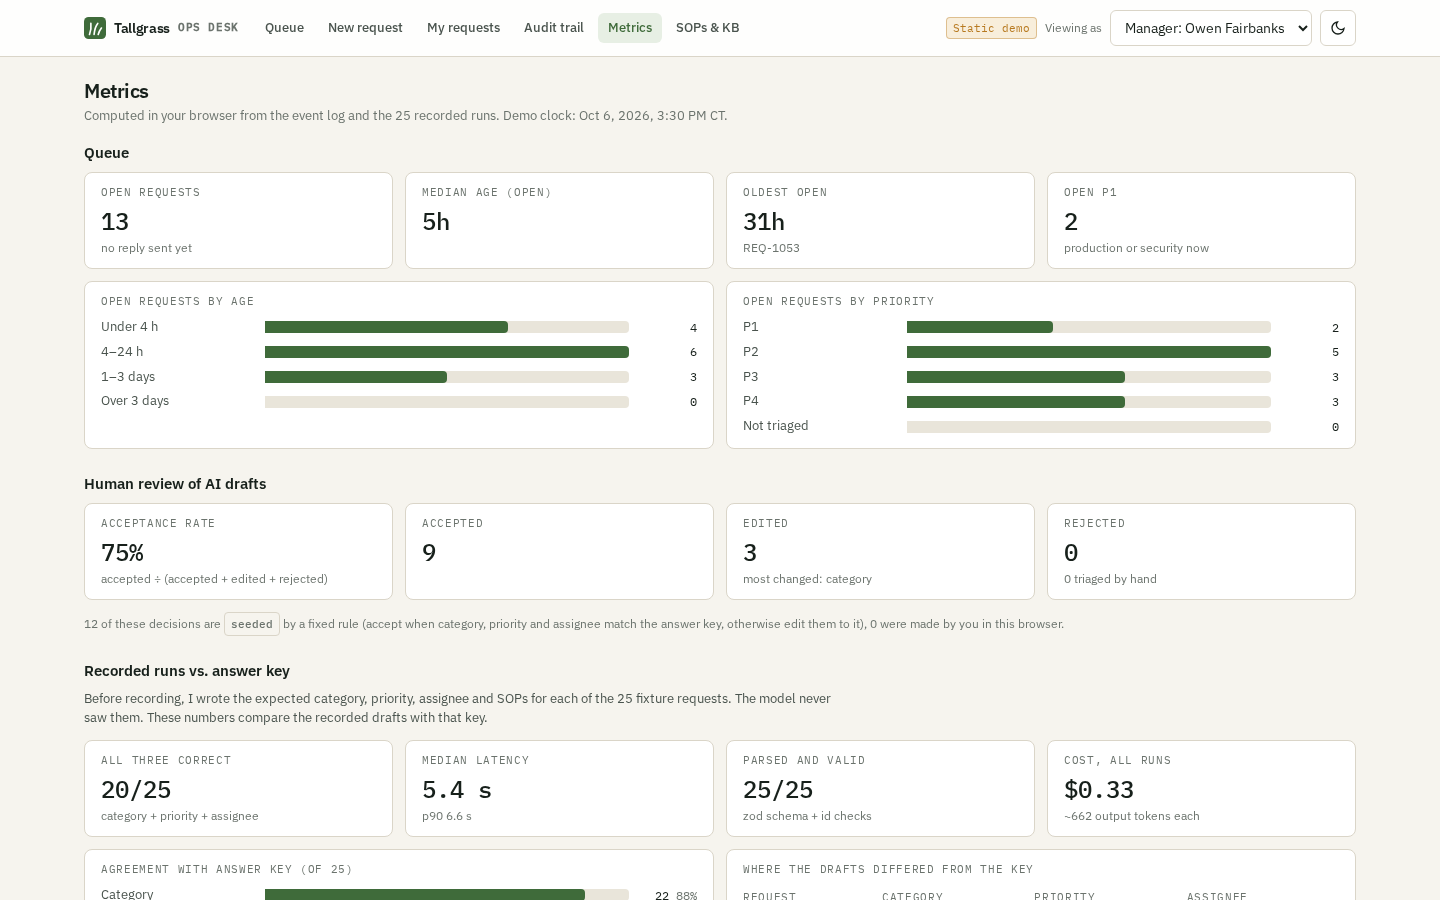1440x900 pixels.
Task: Click the 'OPS DESK' label in header
Action: coord(208,28)
